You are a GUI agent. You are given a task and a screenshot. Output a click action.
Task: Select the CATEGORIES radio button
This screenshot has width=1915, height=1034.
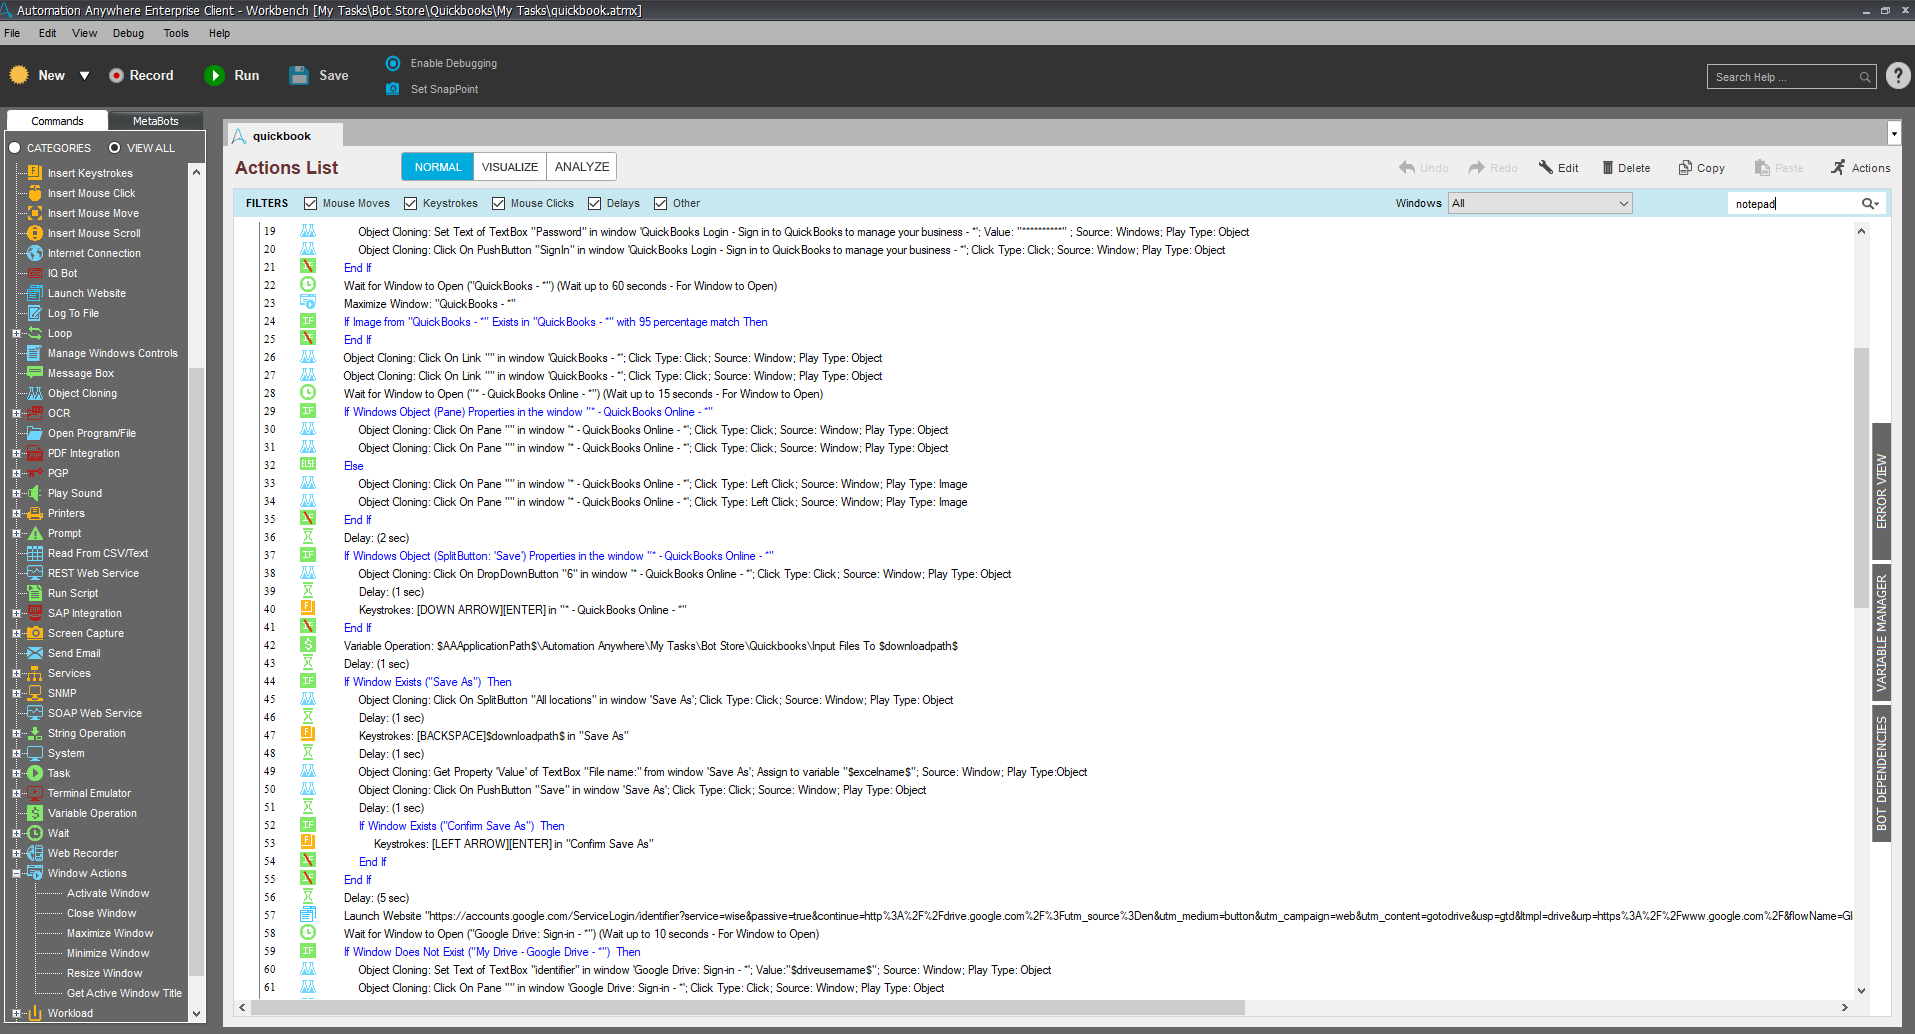pos(15,148)
